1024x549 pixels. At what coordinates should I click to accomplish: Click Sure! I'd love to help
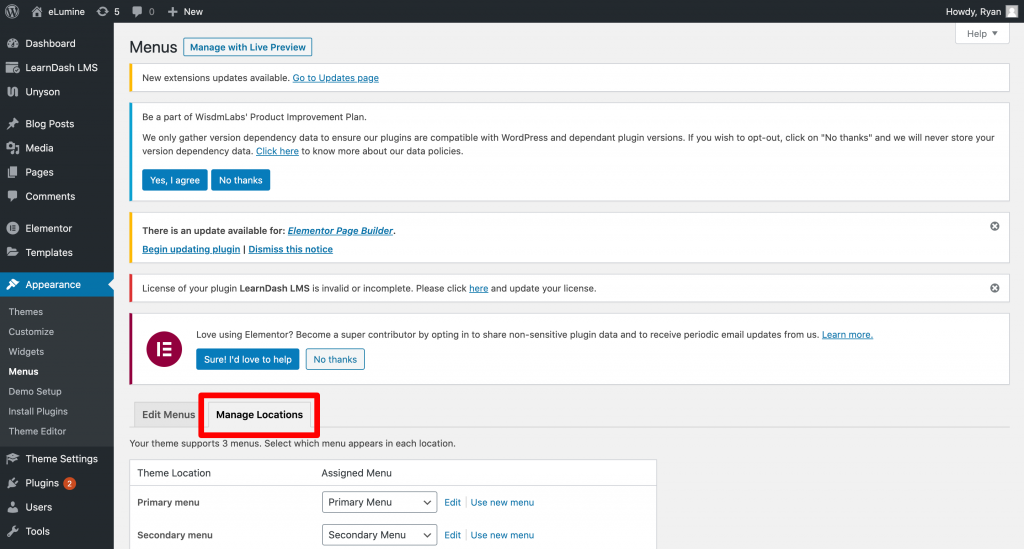(x=247, y=359)
